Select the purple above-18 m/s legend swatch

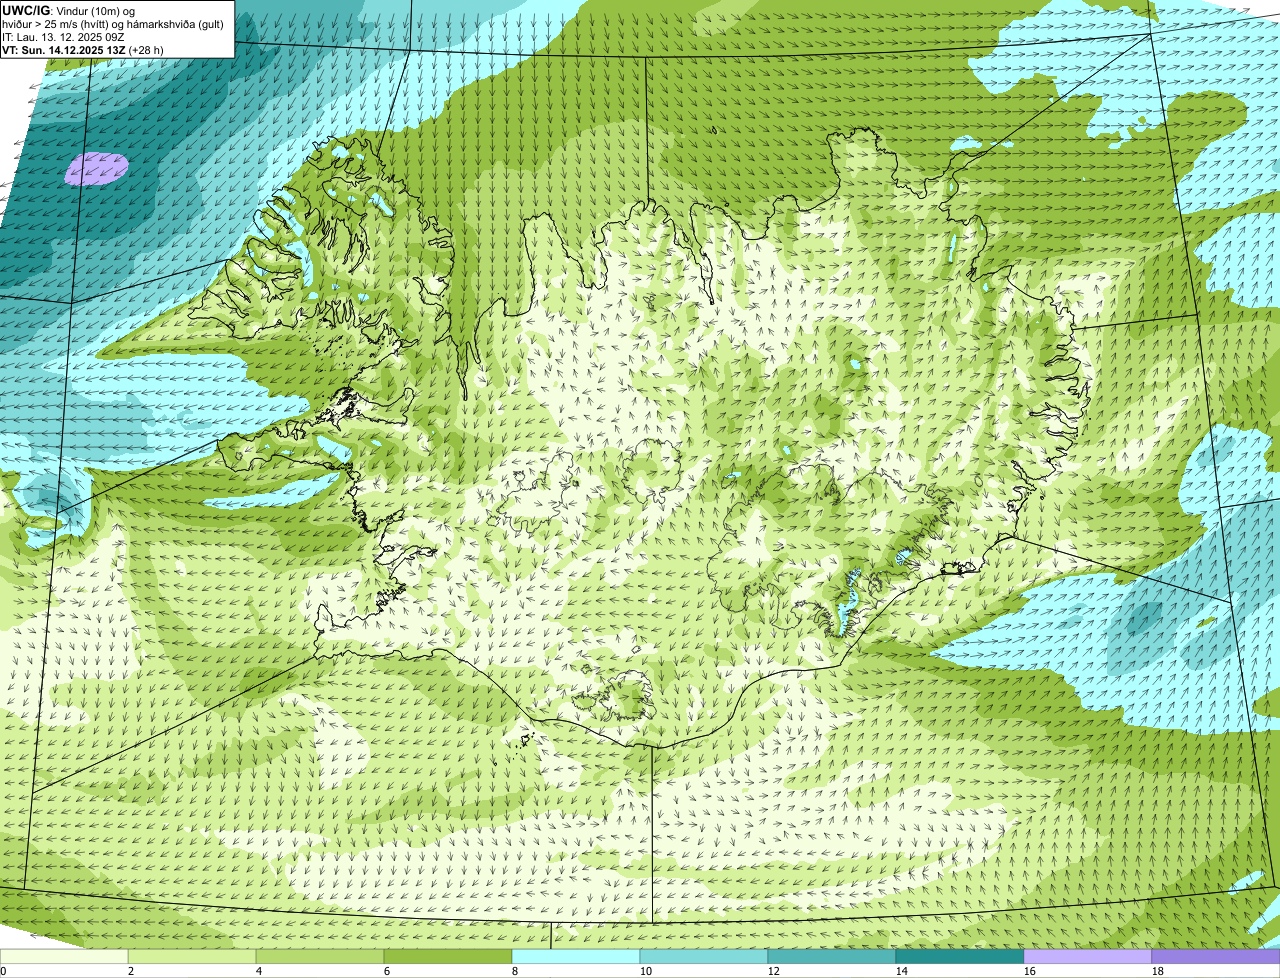[x=1216, y=956]
